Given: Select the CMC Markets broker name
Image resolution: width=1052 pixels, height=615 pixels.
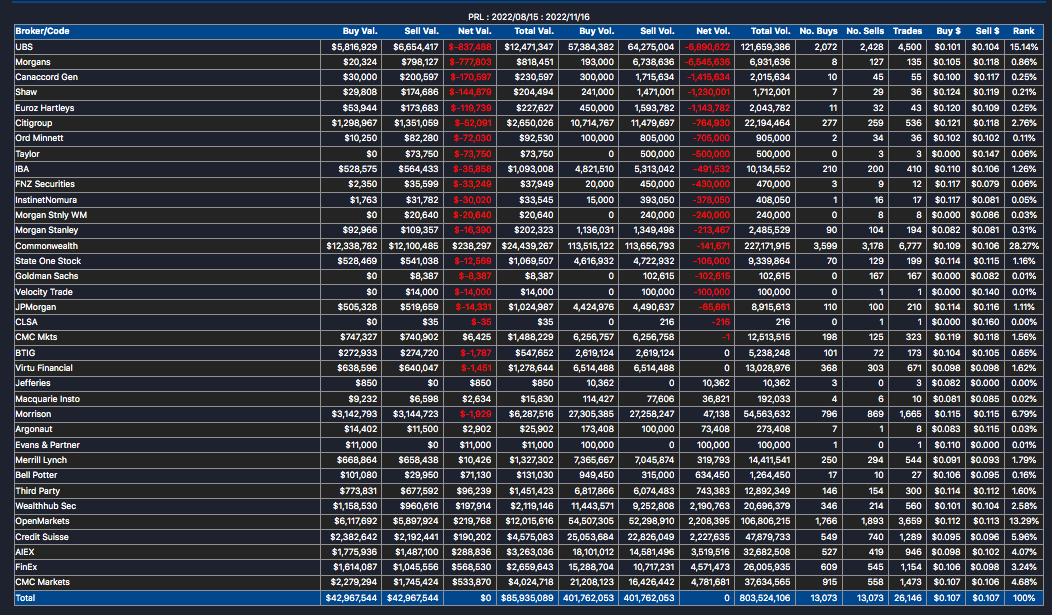Looking at the screenshot, I should (42, 581).
